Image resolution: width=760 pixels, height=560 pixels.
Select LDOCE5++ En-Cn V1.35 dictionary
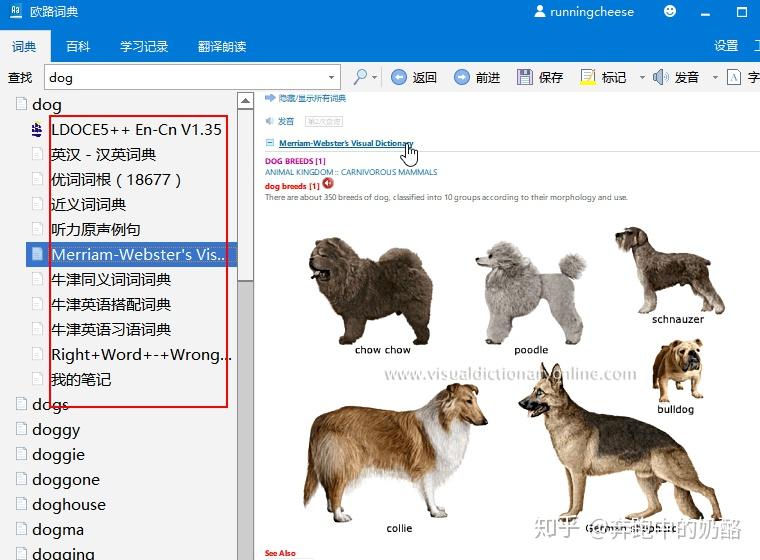(x=136, y=129)
